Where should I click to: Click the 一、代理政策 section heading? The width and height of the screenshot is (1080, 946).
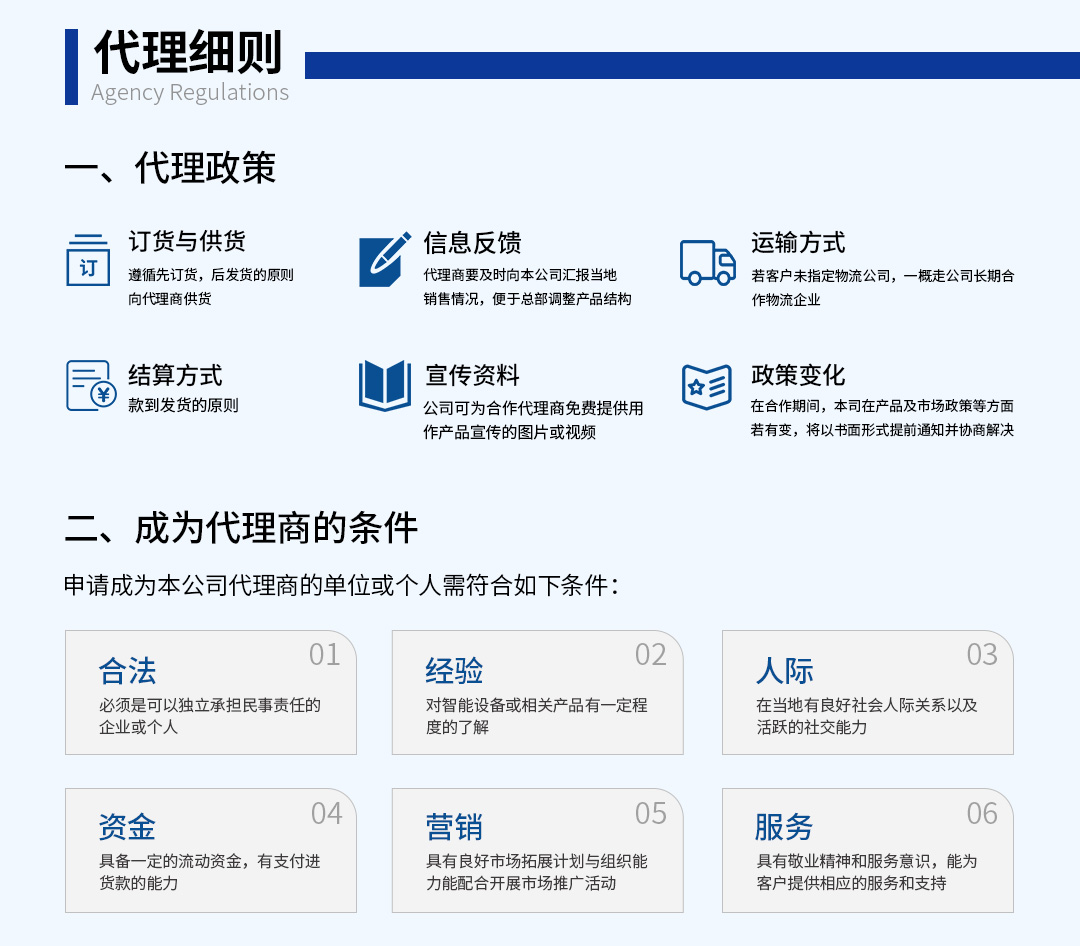click(x=170, y=168)
